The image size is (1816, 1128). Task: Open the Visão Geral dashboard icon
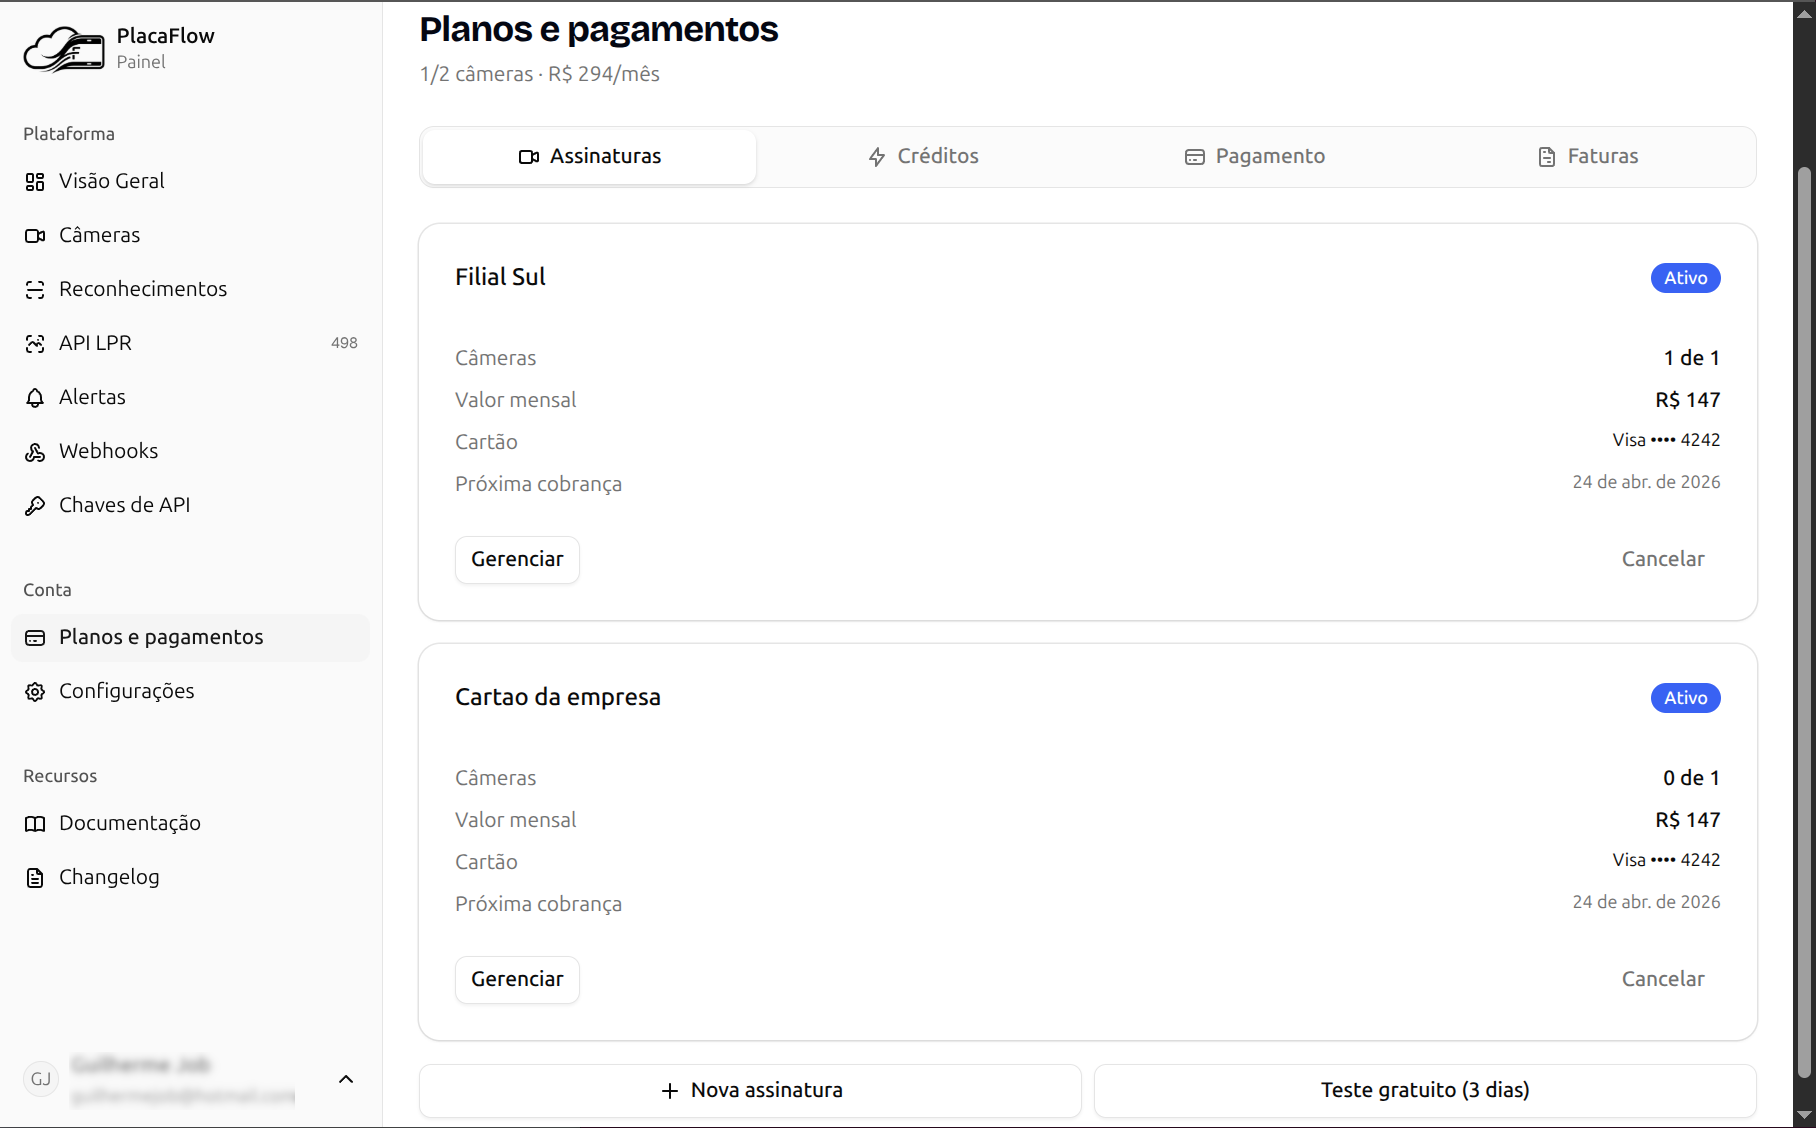pos(35,182)
